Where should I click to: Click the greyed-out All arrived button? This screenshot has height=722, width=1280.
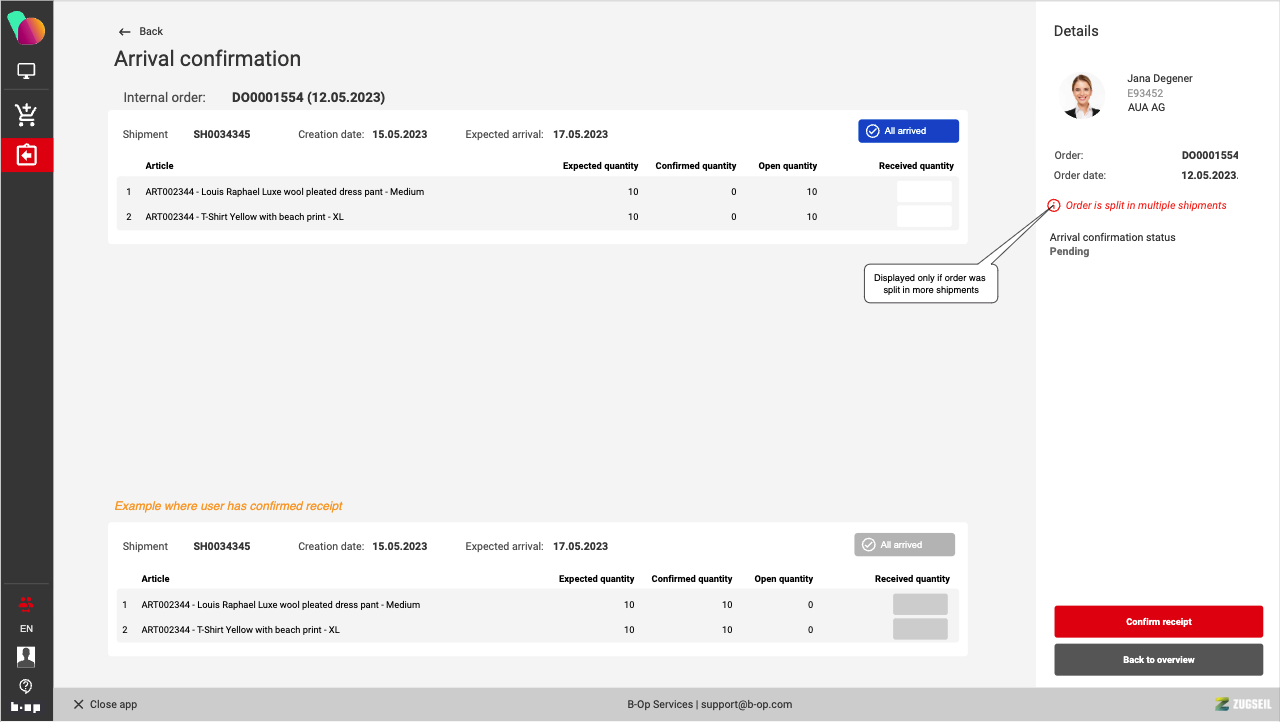904,545
